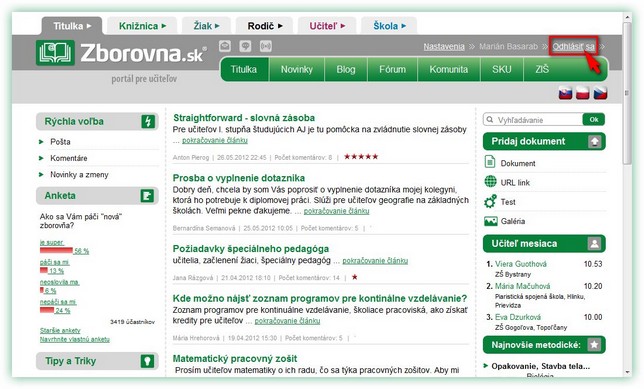Open Blog in the green menu

[x=346, y=69]
